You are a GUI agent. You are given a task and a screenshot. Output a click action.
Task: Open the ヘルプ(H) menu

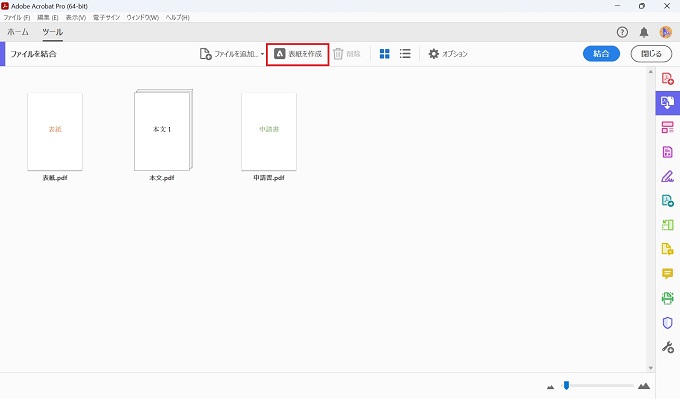pos(178,17)
